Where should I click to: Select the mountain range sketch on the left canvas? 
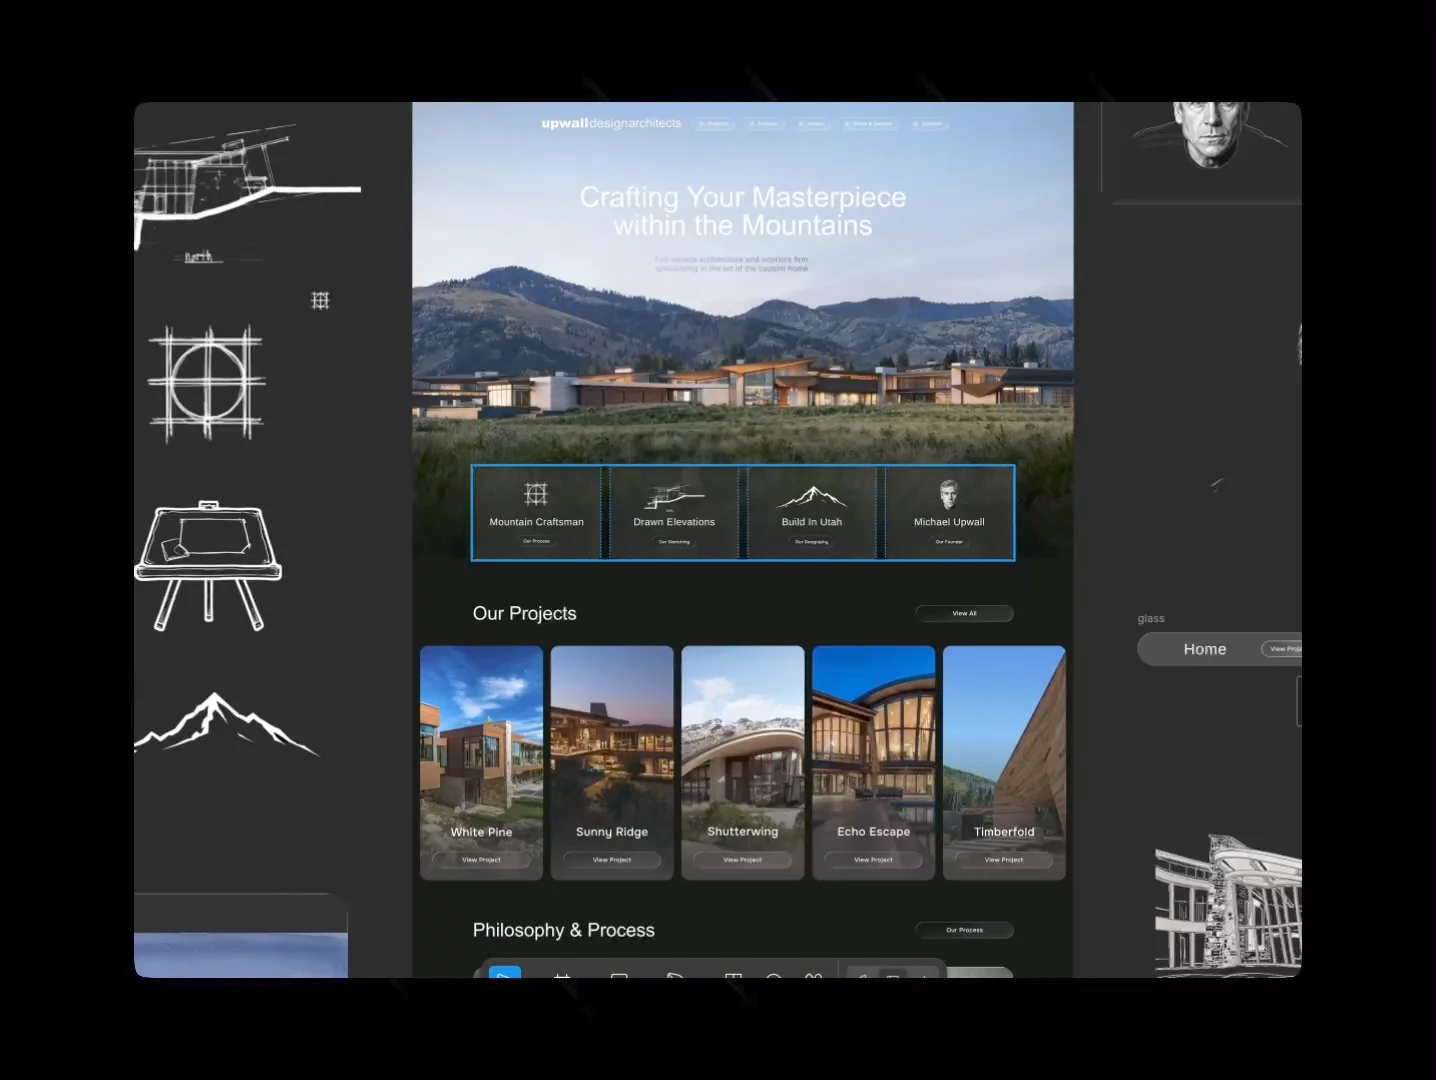(227, 723)
